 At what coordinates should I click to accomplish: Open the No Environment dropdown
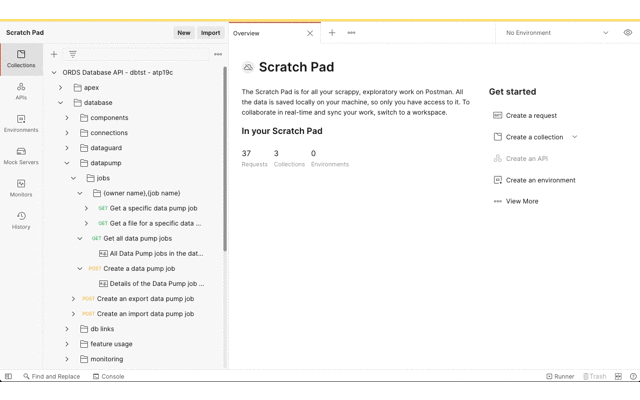click(x=556, y=33)
